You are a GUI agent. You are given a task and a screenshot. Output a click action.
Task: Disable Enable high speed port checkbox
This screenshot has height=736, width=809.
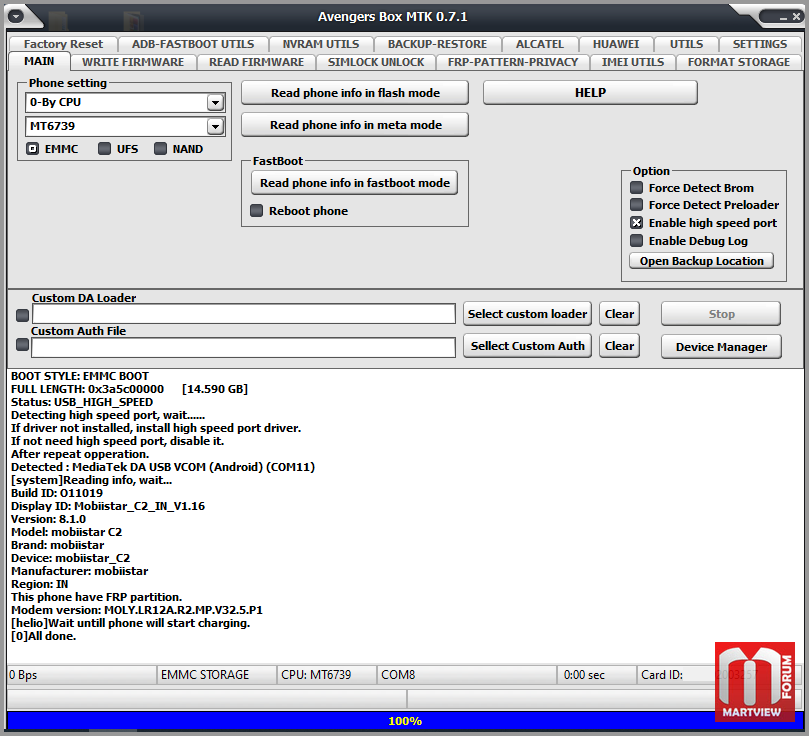pyautogui.click(x=637, y=223)
